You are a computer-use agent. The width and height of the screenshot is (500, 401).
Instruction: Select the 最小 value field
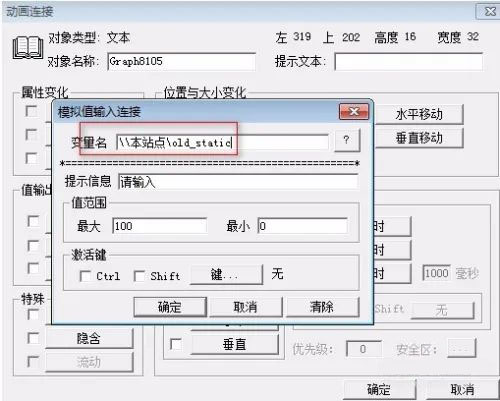(302, 226)
